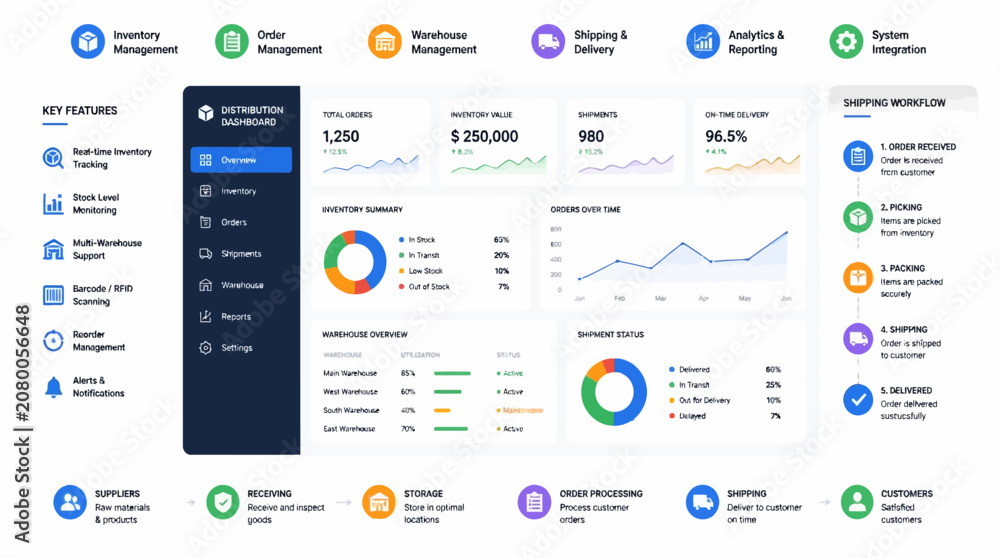Click the orange Warehouse Management icon
This screenshot has width=1000, height=558.
(385, 42)
